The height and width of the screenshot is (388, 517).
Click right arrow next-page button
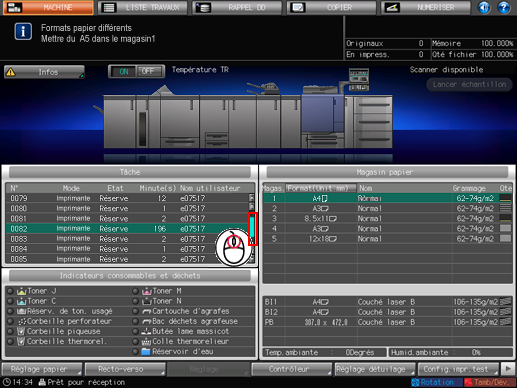[508, 369]
